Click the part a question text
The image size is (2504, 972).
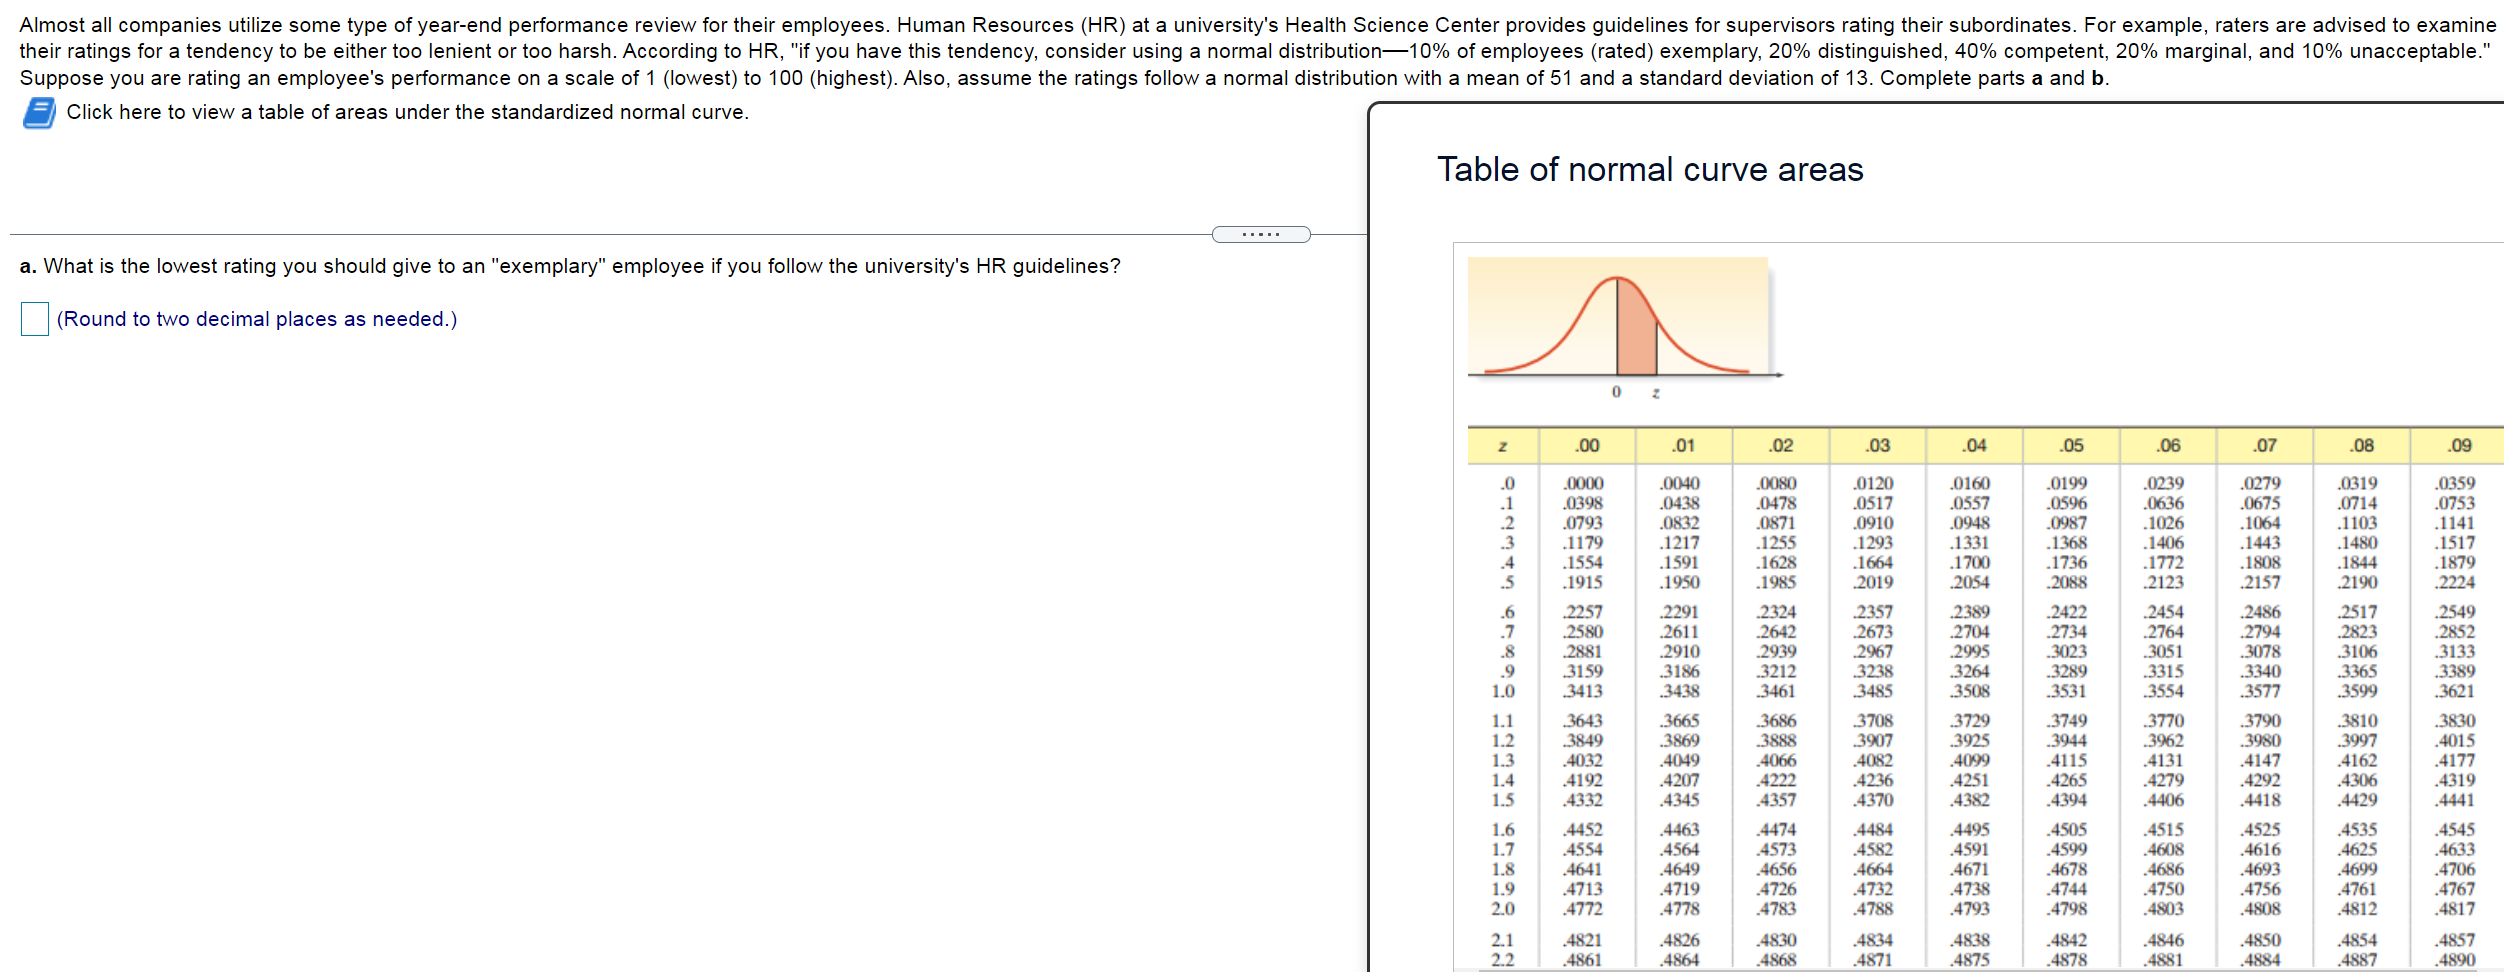[570, 266]
